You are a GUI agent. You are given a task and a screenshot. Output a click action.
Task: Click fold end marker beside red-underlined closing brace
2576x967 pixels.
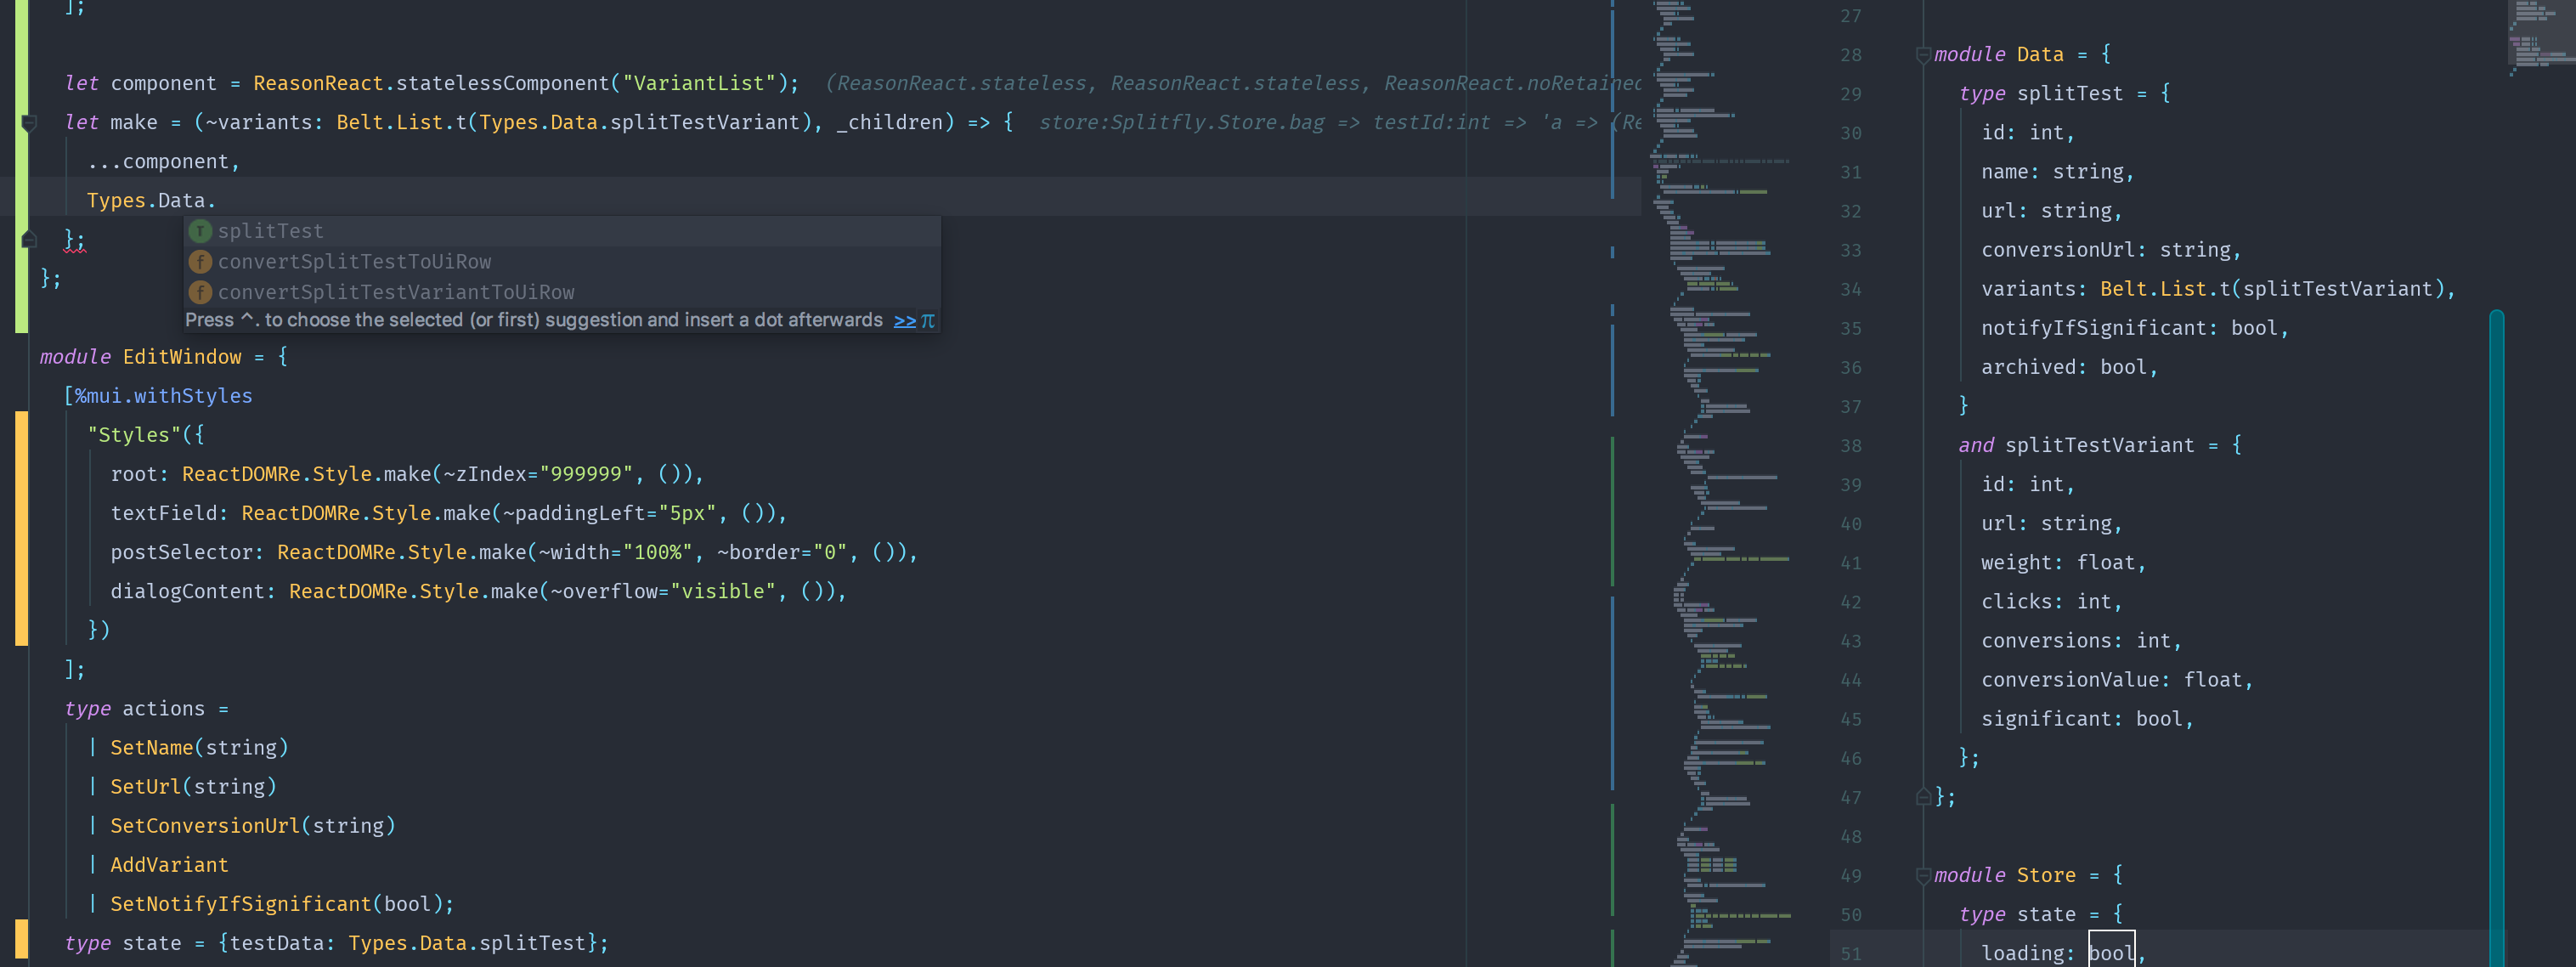(29, 239)
